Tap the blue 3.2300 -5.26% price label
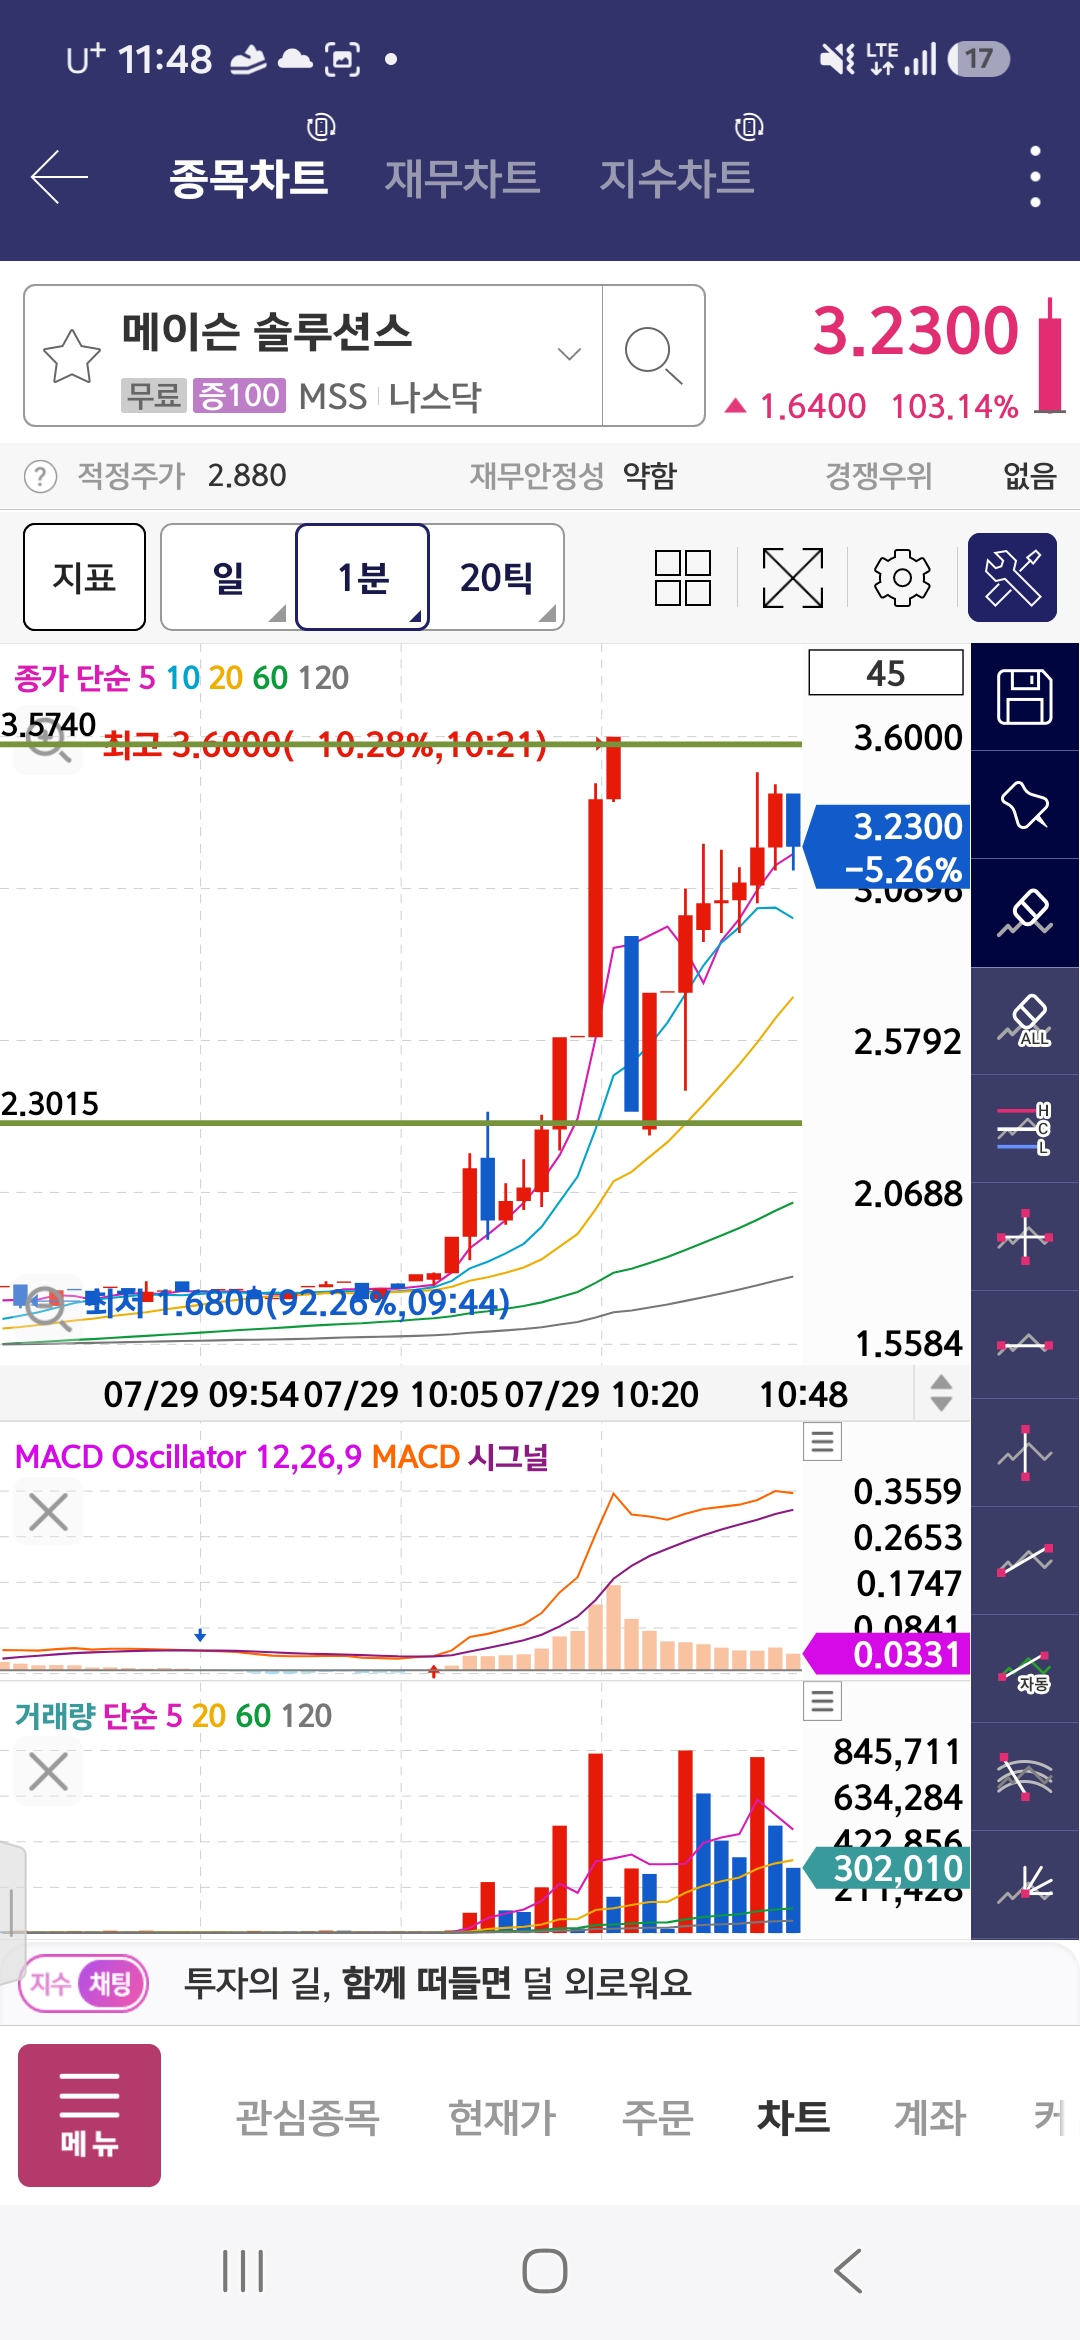The width and height of the screenshot is (1080, 2340). 888,847
